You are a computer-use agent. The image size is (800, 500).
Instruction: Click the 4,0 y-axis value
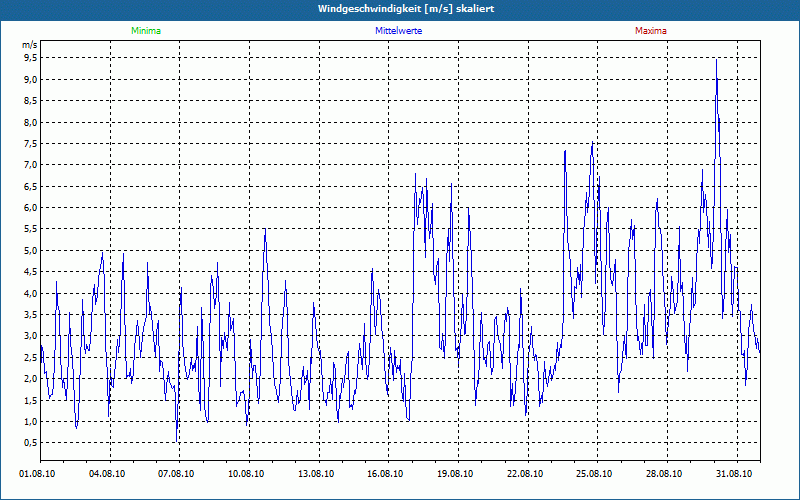pos(31,293)
